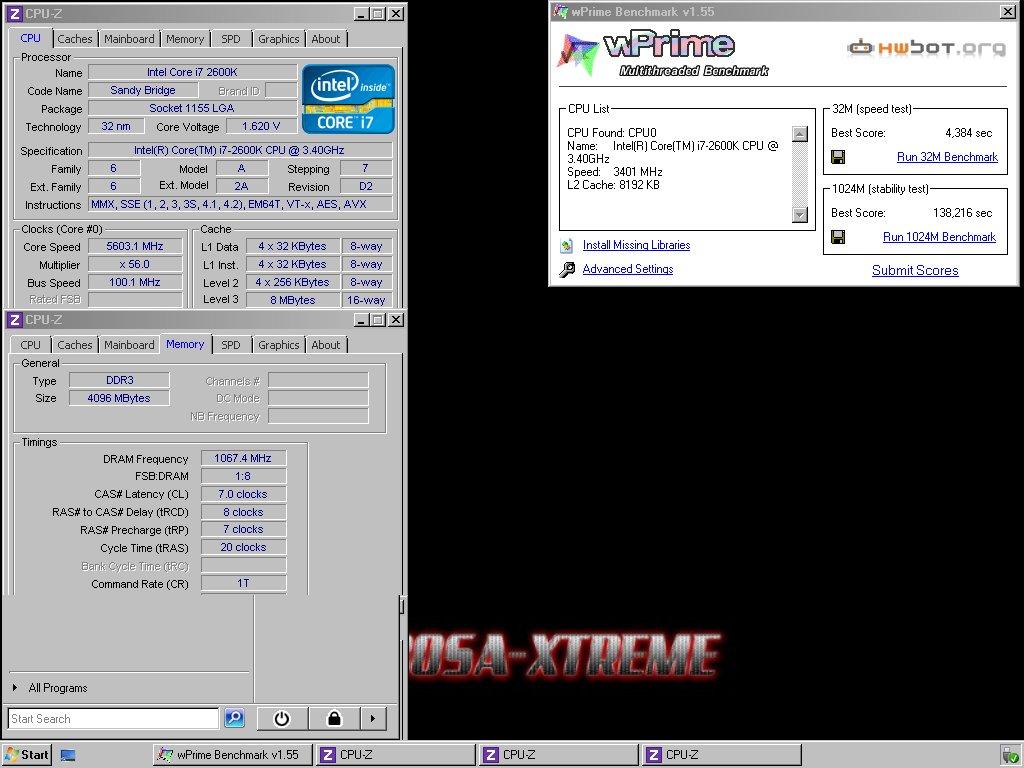Viewport: 1024px width, 768px height.
Task: Open Caches tab in lower CPU-Z window
Action: (75, 345)
